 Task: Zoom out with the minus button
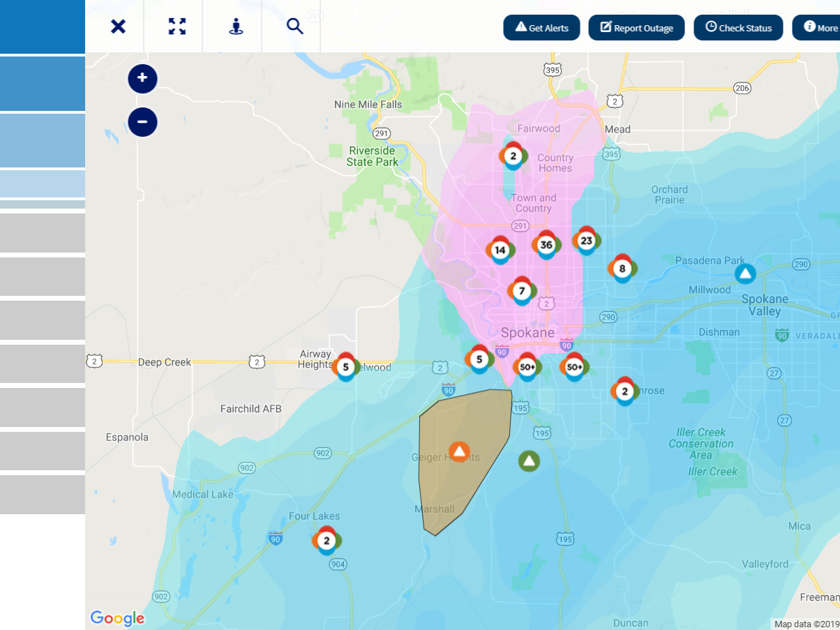pos(143,122)
